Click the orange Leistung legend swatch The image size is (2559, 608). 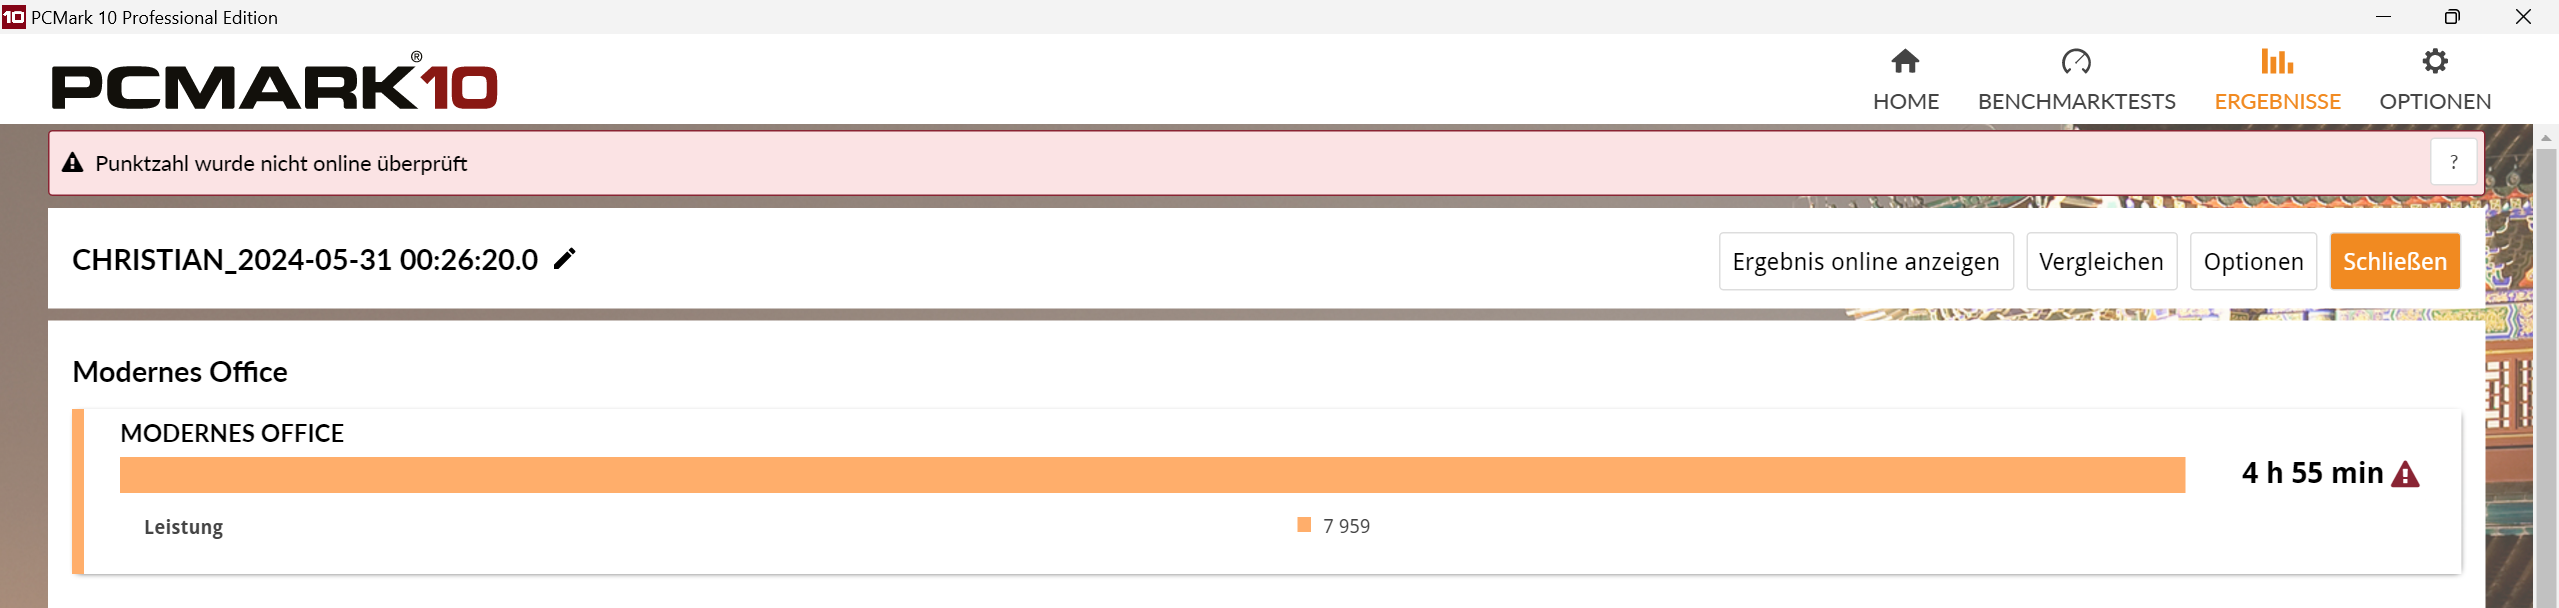click(1304, 525)
